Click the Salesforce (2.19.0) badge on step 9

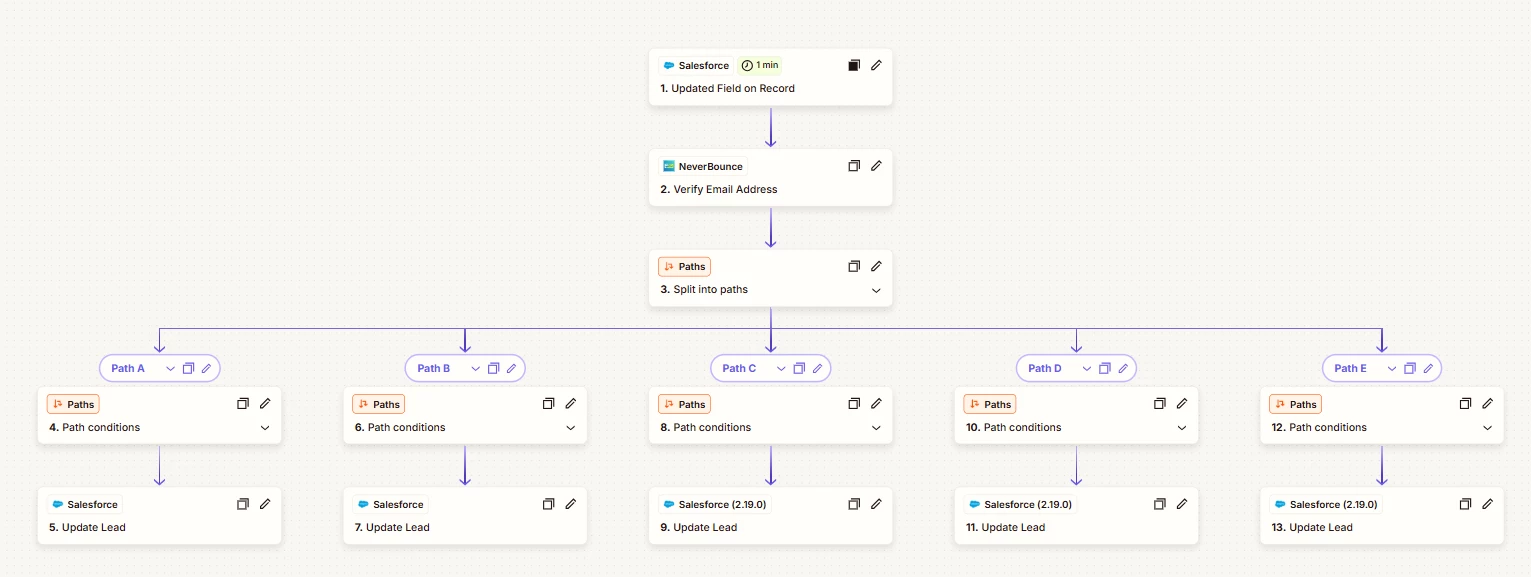(x=714, y=505)
